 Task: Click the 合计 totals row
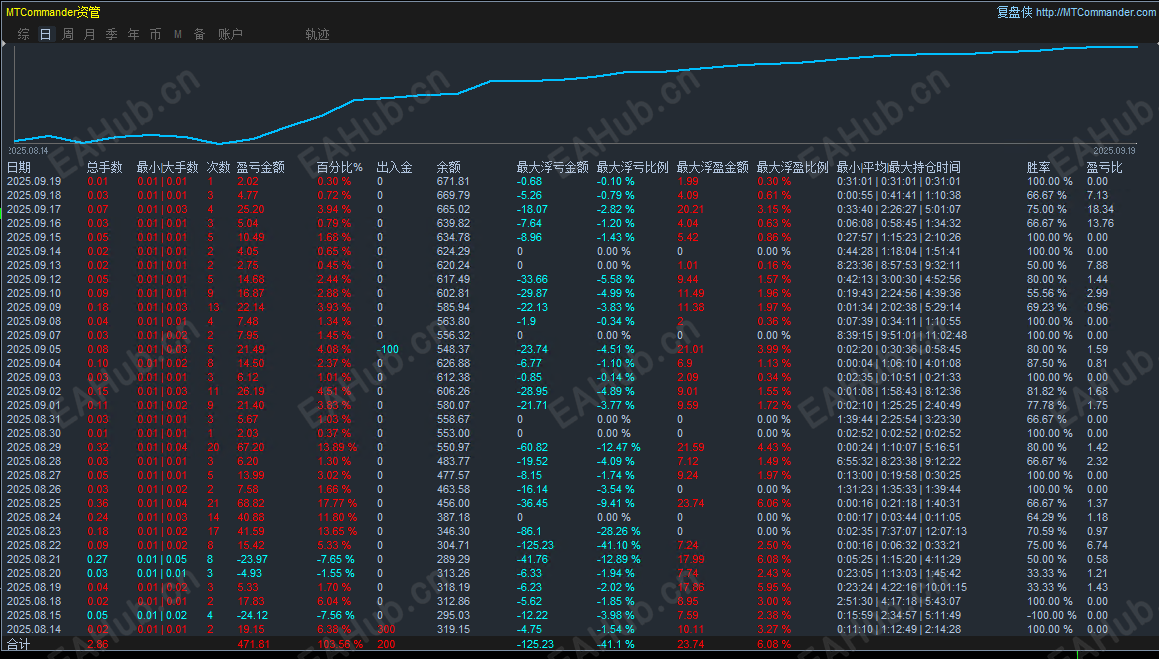[580, 644]
